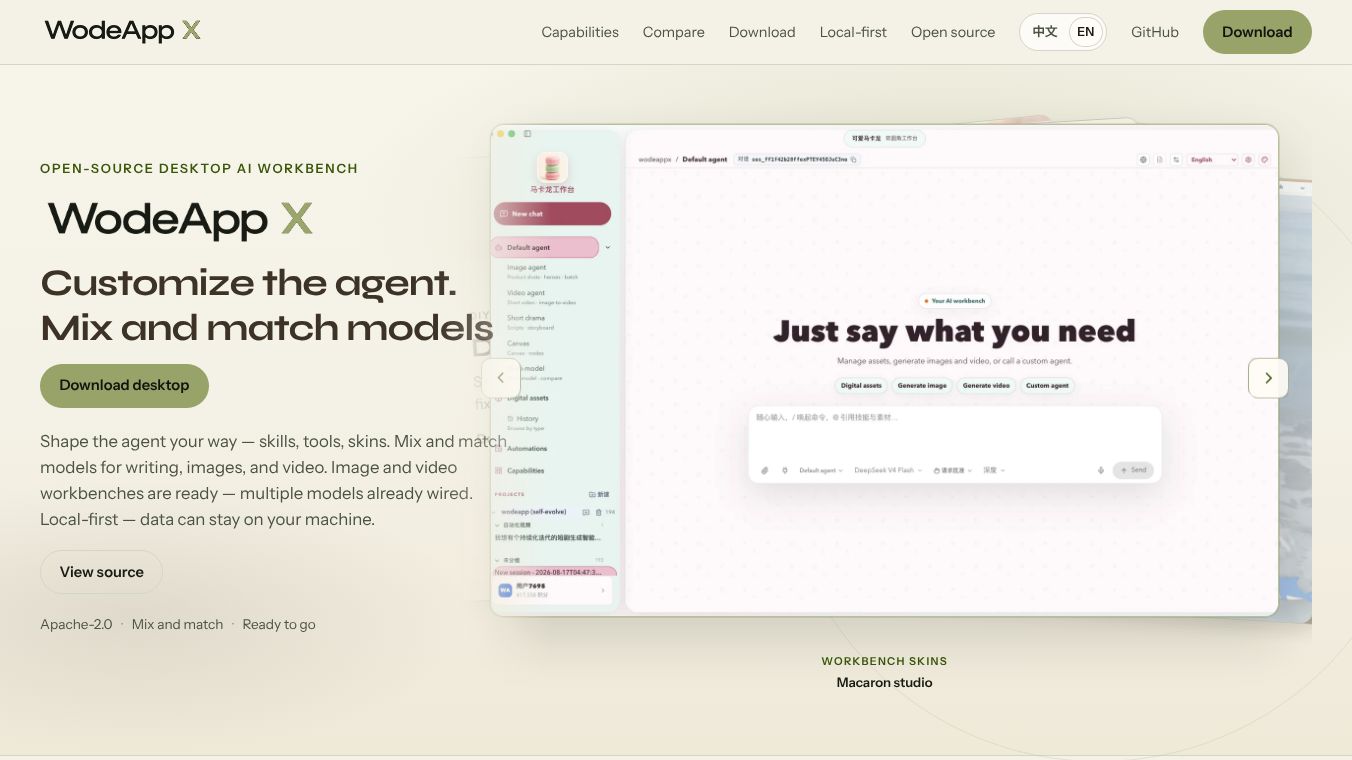Screen dimensions: 1352x760
Task: Collapse the agent list chevron beside Default agent
Action: pos(607,247)
